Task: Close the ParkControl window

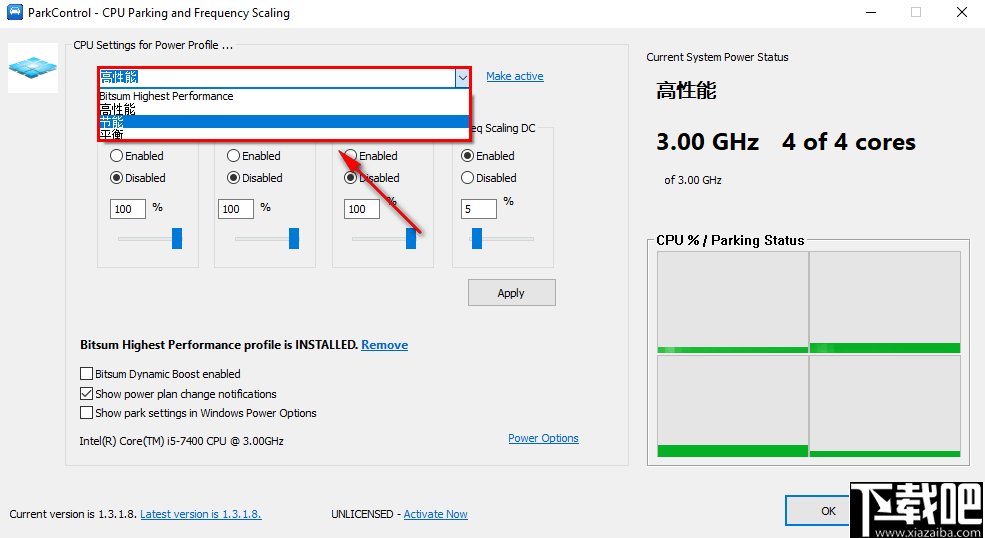Action: [x=962, y=13]
